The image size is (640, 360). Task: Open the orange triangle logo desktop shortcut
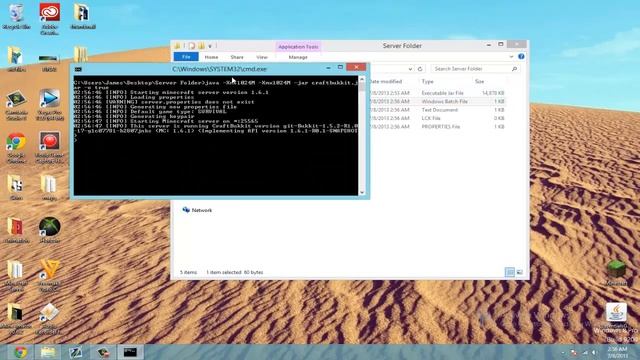point(49,276)
